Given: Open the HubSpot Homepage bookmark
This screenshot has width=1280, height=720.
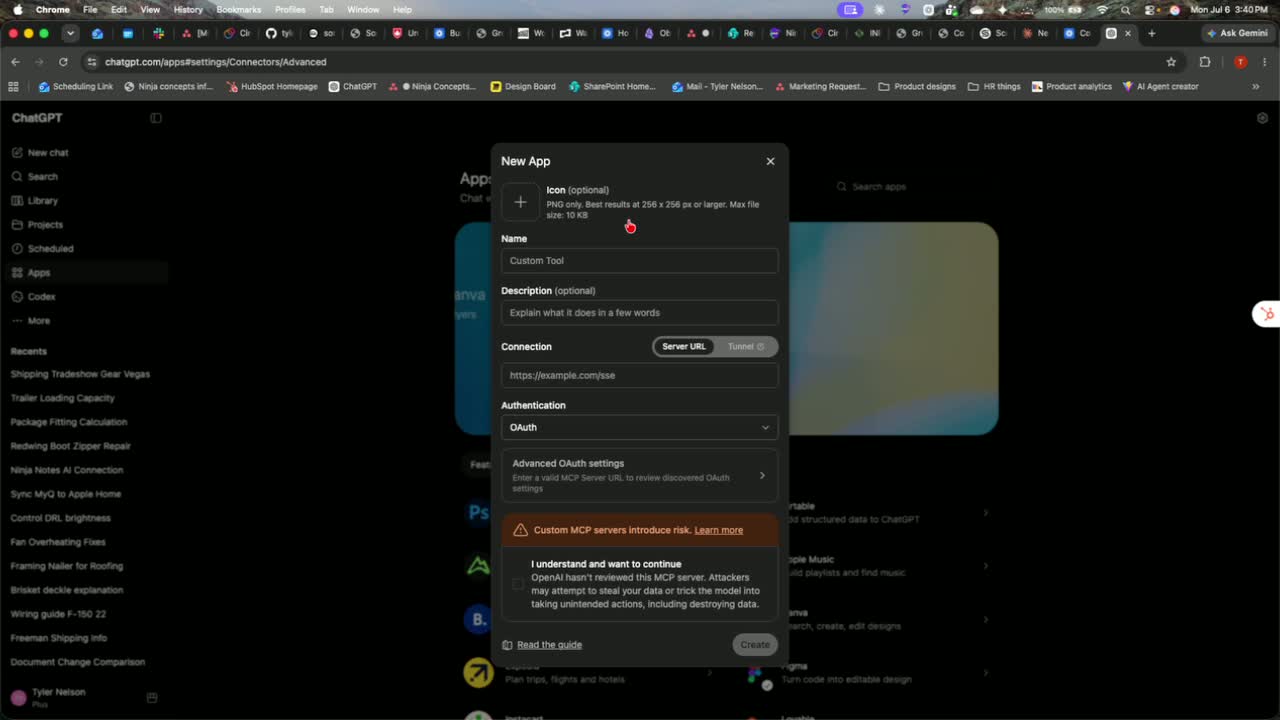Looking at the screenshot, I should (272, 87).
